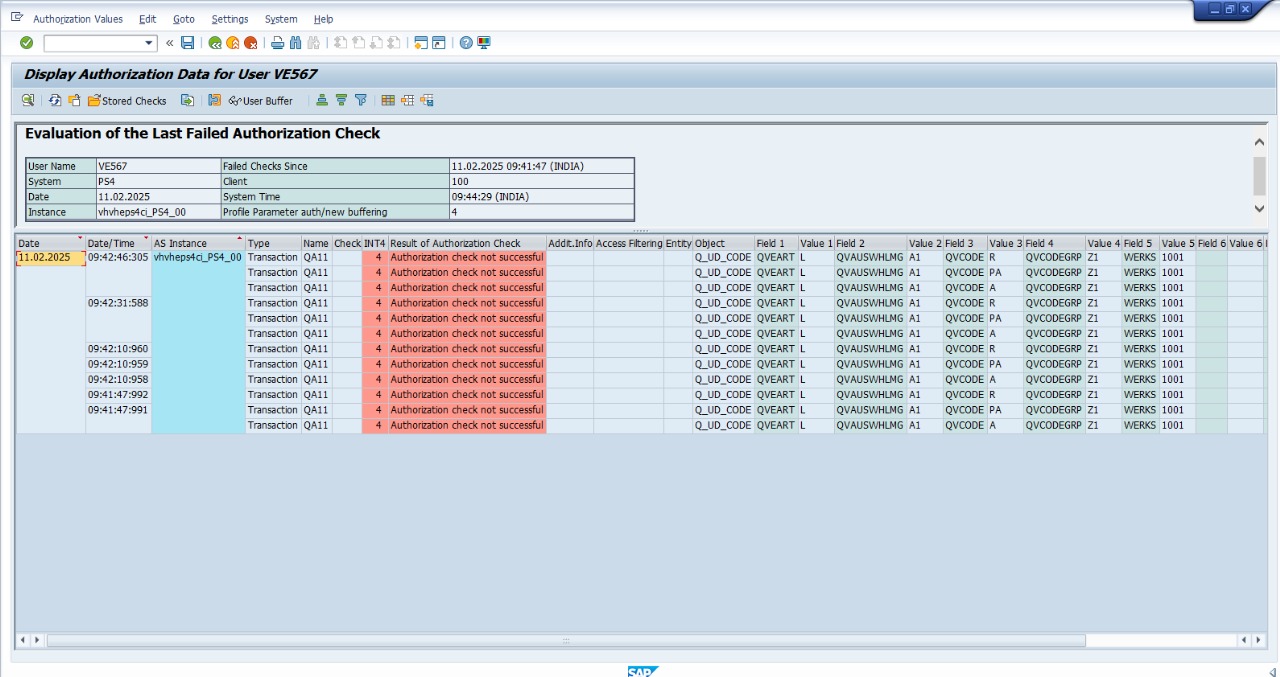The width and height of the screenshot is (1280, 677).
Task: Click the Help question mark icon
Action: pos(466,43)
